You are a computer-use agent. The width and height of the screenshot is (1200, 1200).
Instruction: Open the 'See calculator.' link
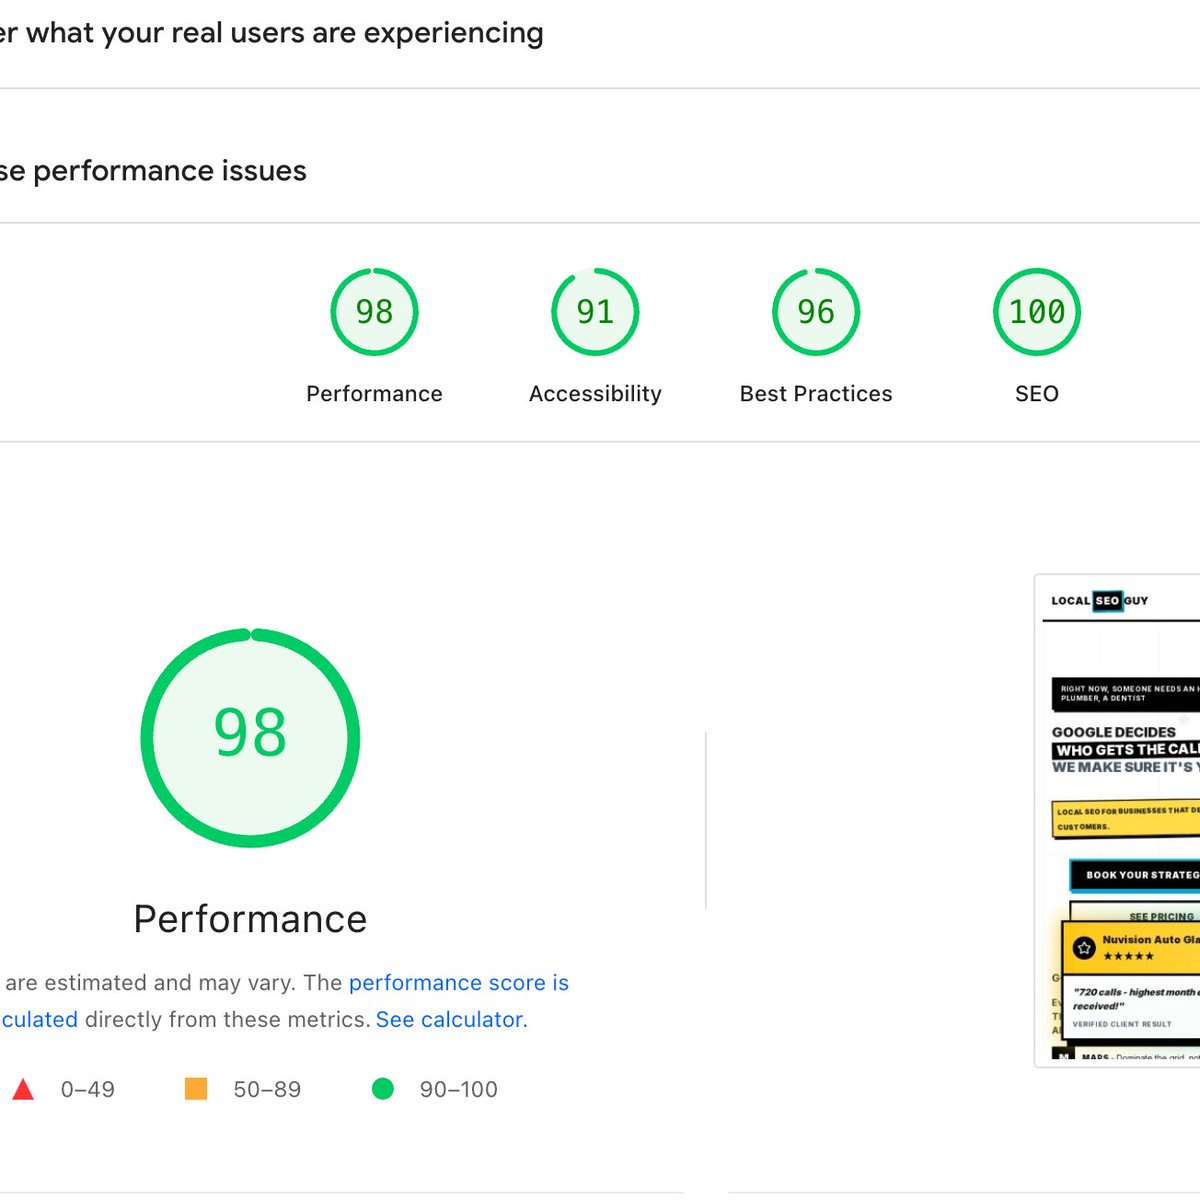(x=452, y=1020)
